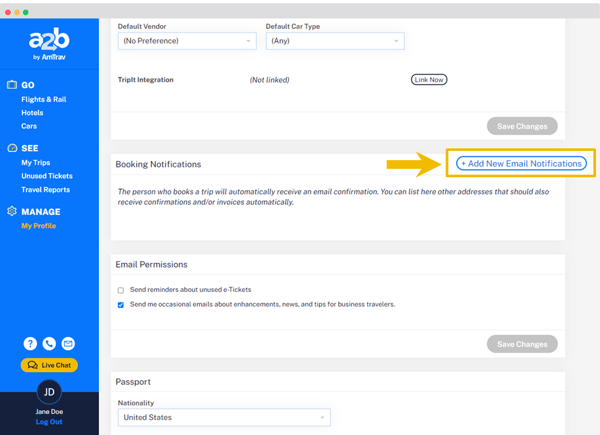Click the a2b by AmTrav logo
The width and height of the screenshot is (600, 435).
pos(49,44)
